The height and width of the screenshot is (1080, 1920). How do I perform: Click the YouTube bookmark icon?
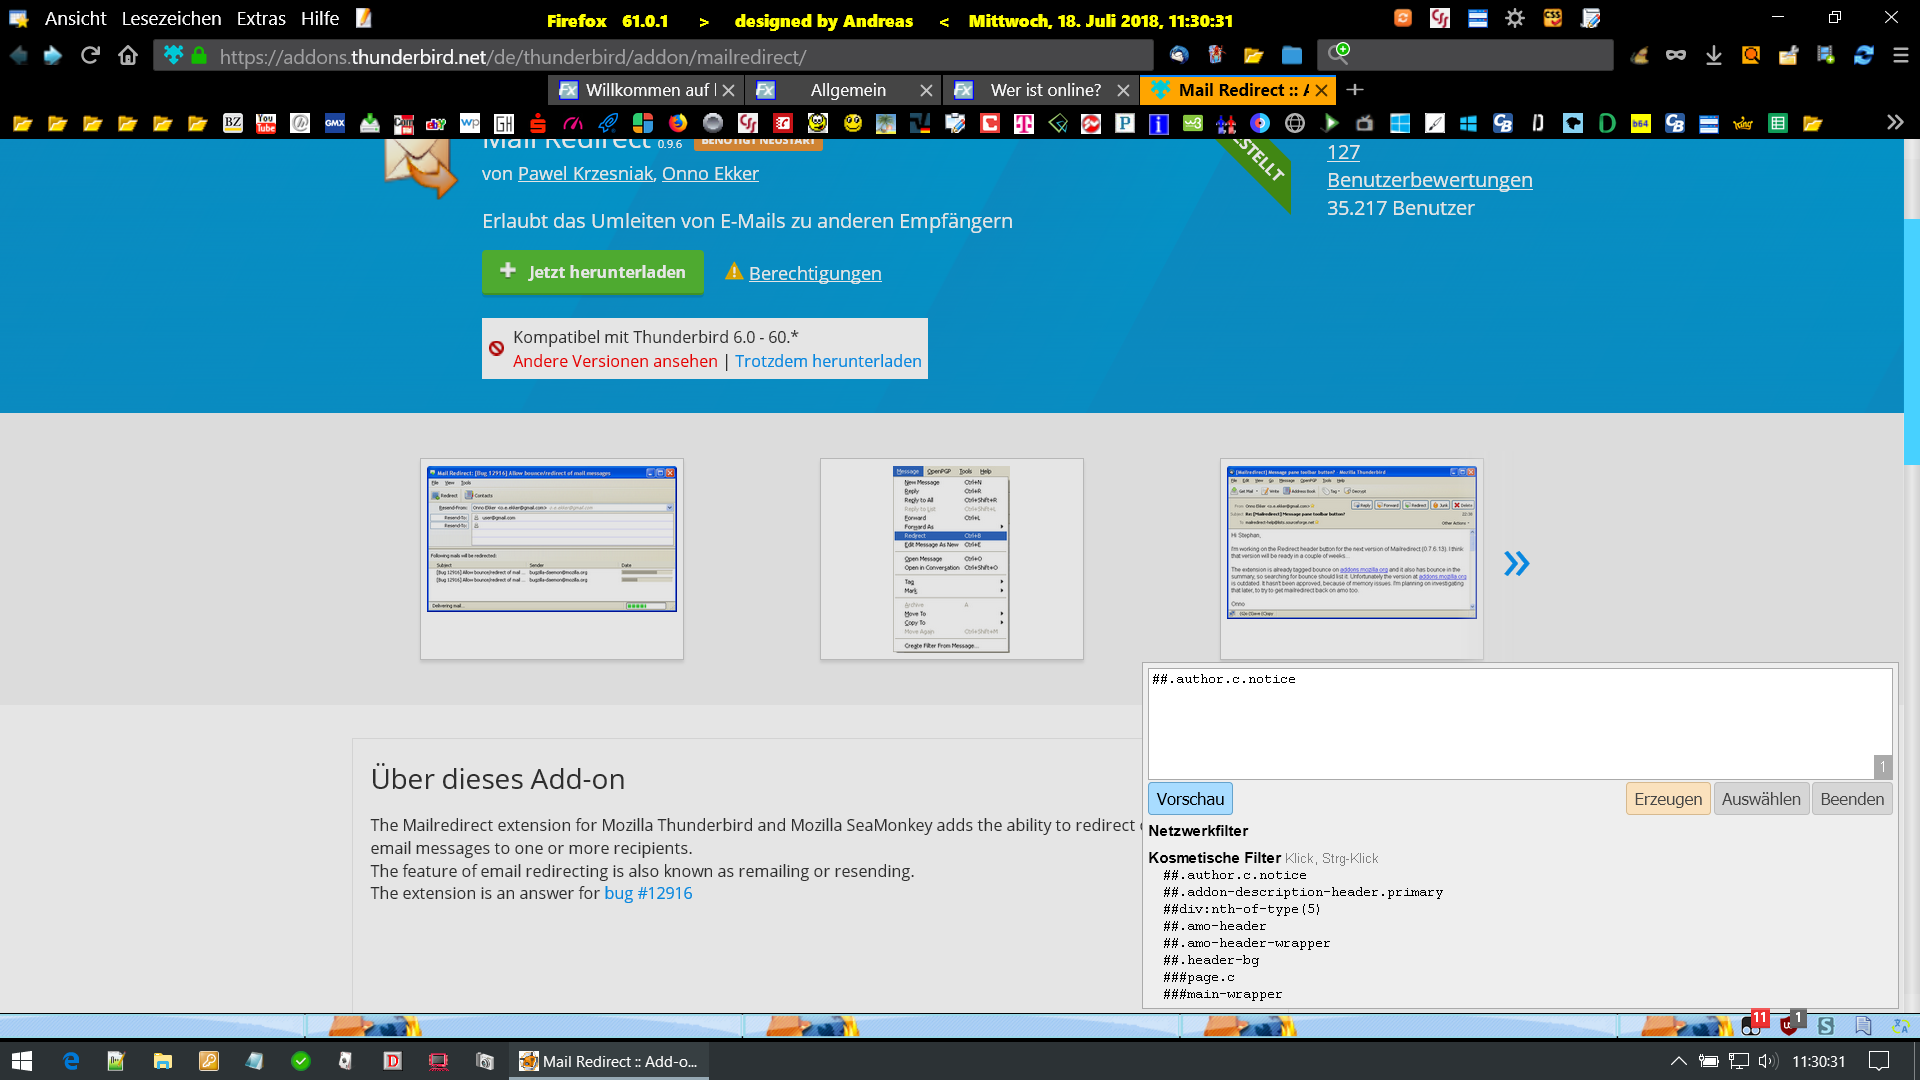click(266, 124)
